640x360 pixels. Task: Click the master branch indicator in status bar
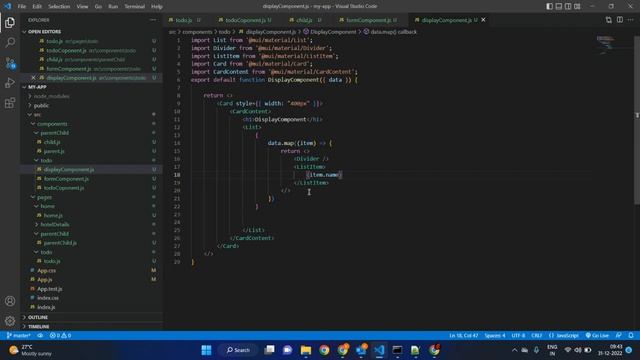pos(18,336)
